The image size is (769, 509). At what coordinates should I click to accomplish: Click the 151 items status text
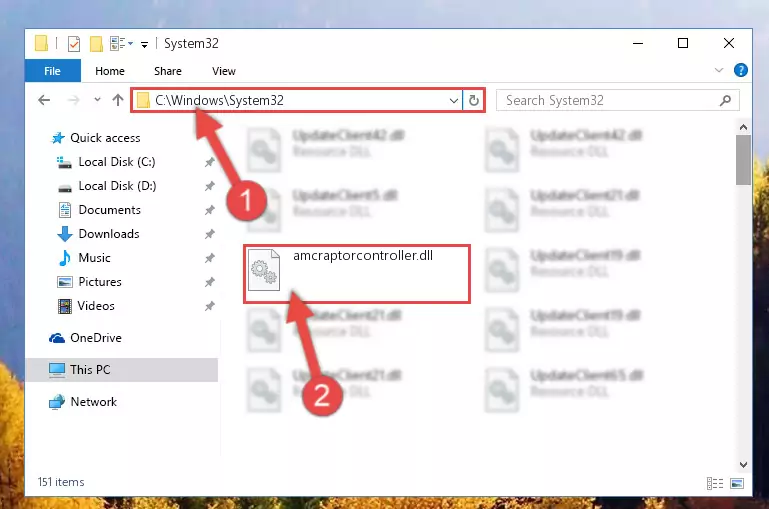point(61,482)
